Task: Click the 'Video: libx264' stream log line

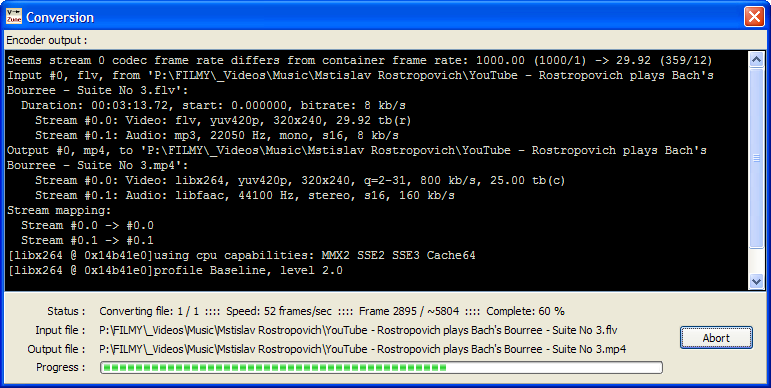Action: [300, 180]
